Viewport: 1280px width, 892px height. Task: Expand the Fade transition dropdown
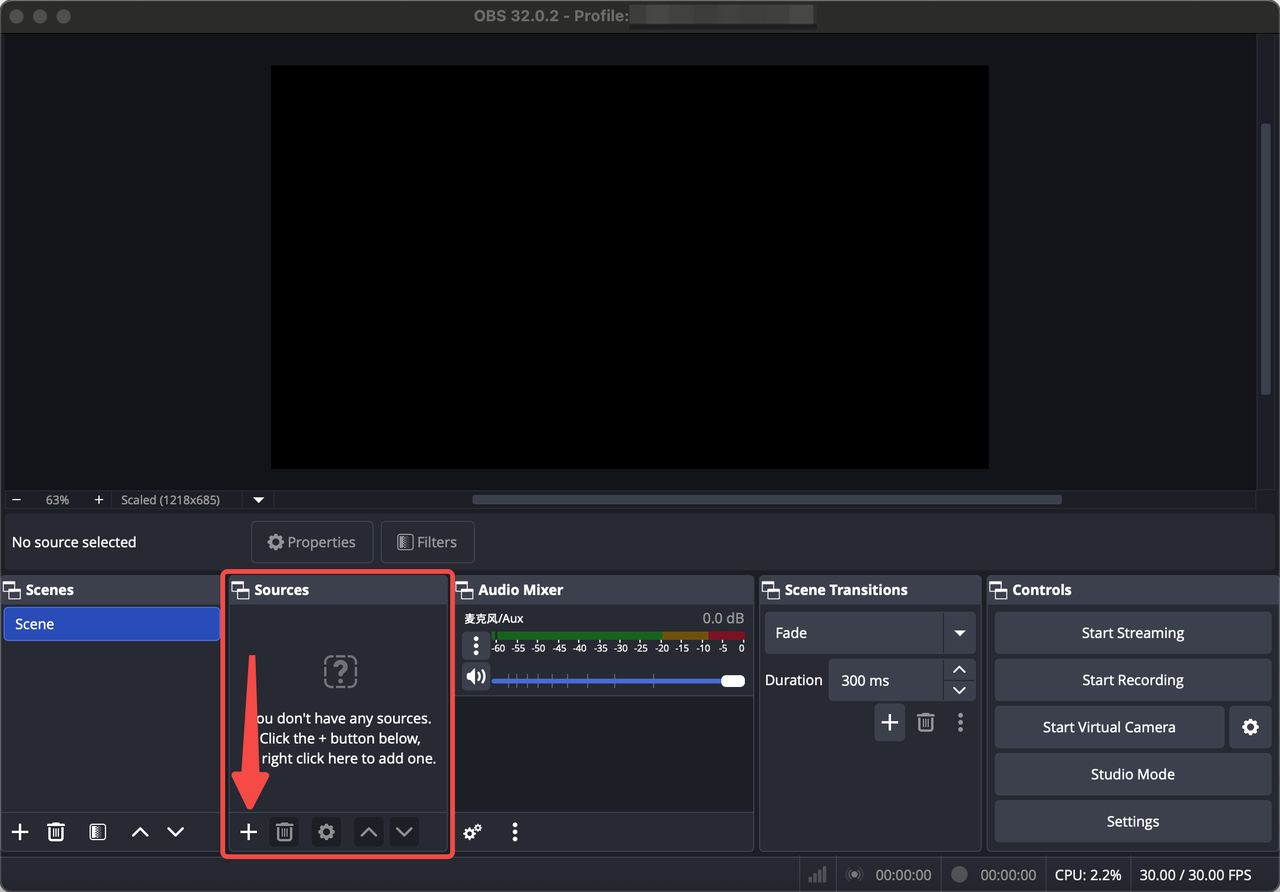(x=959, y=633)
